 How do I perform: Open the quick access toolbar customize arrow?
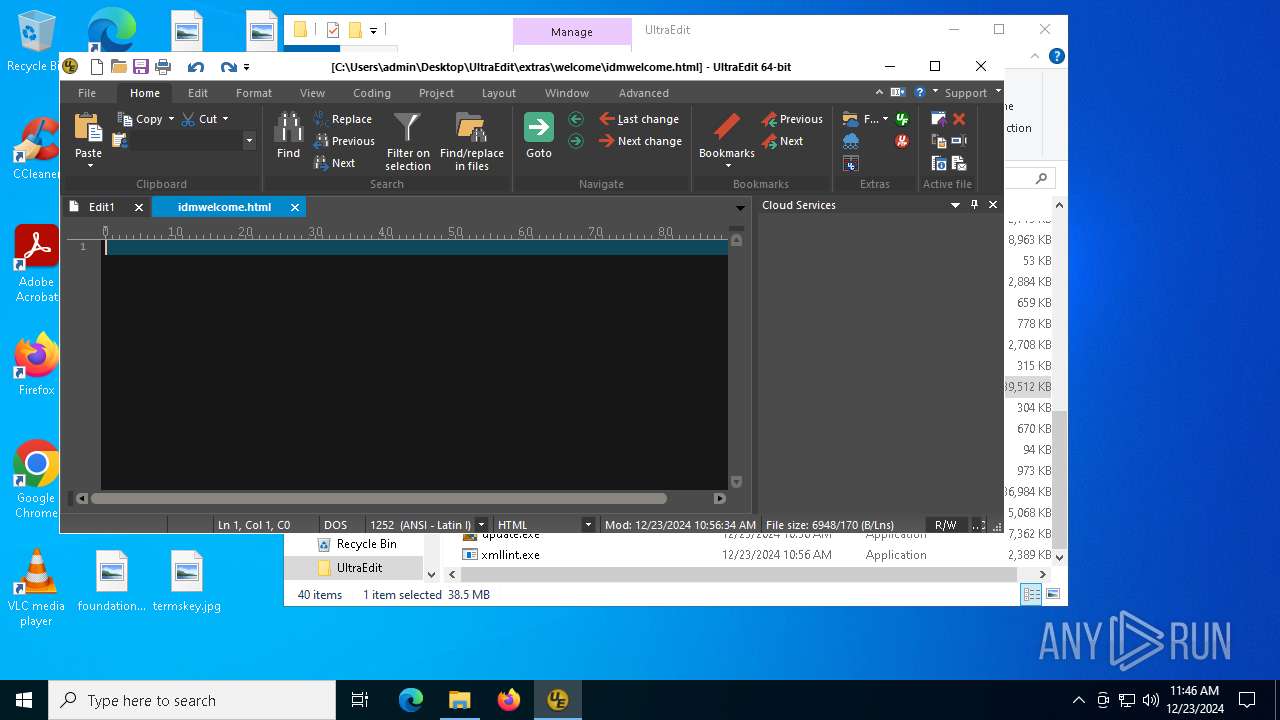[x=247, y=68]
